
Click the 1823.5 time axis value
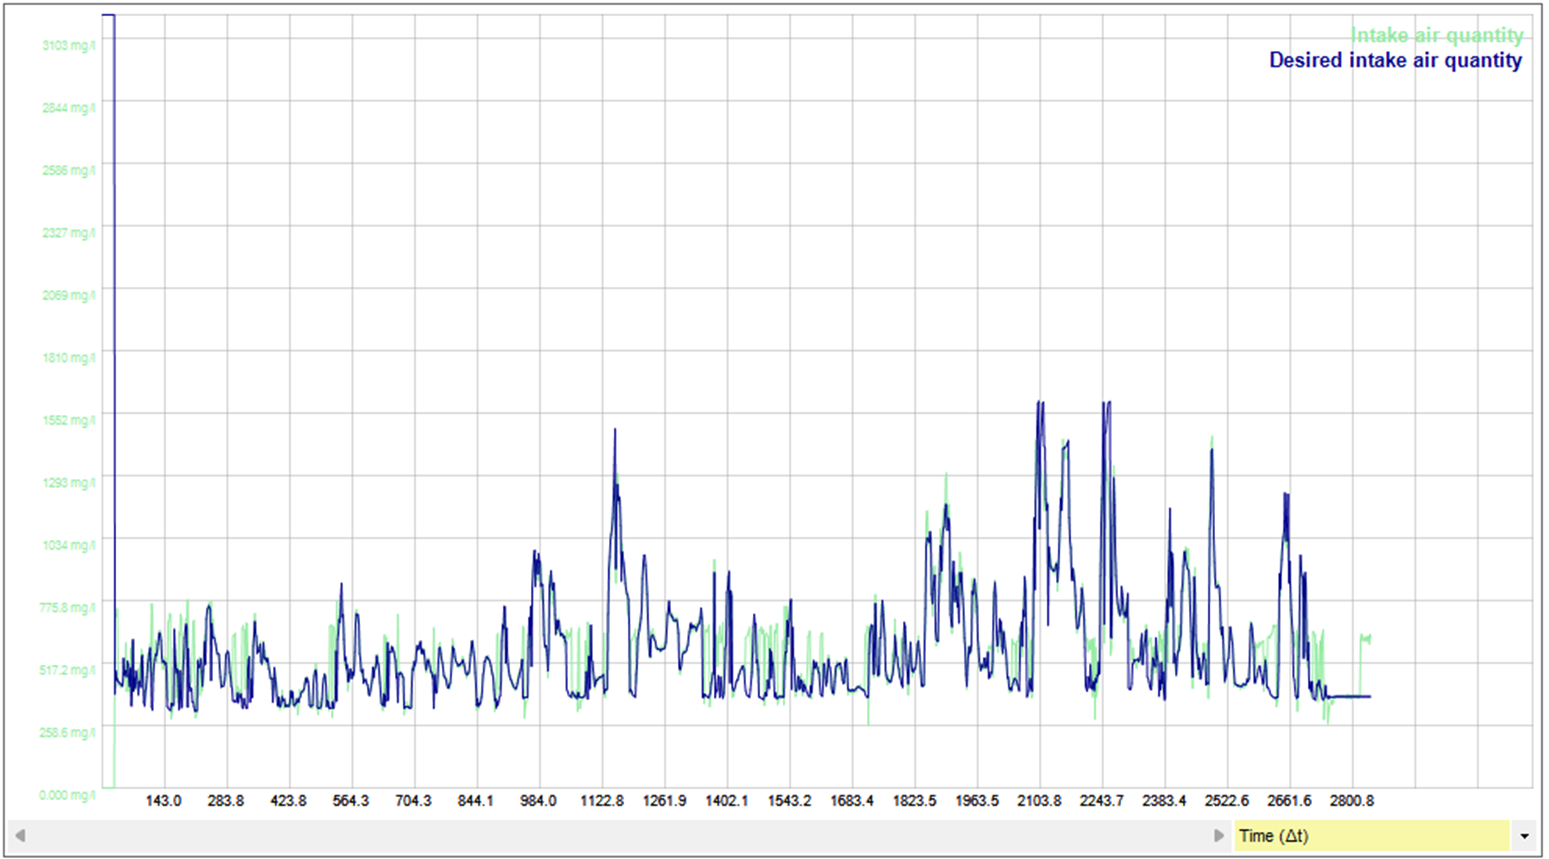[915, 801]
